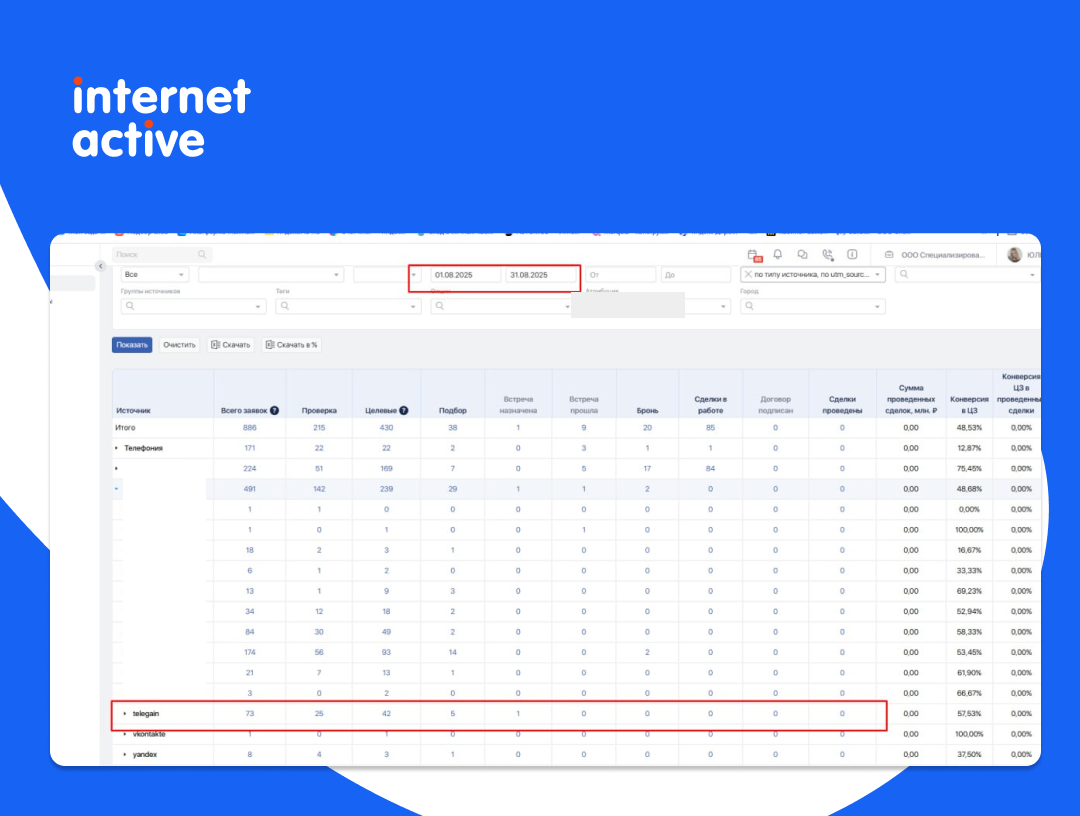Click the phone calls icon
This screenshot has width=1080, height=816.
click(827, 255)
